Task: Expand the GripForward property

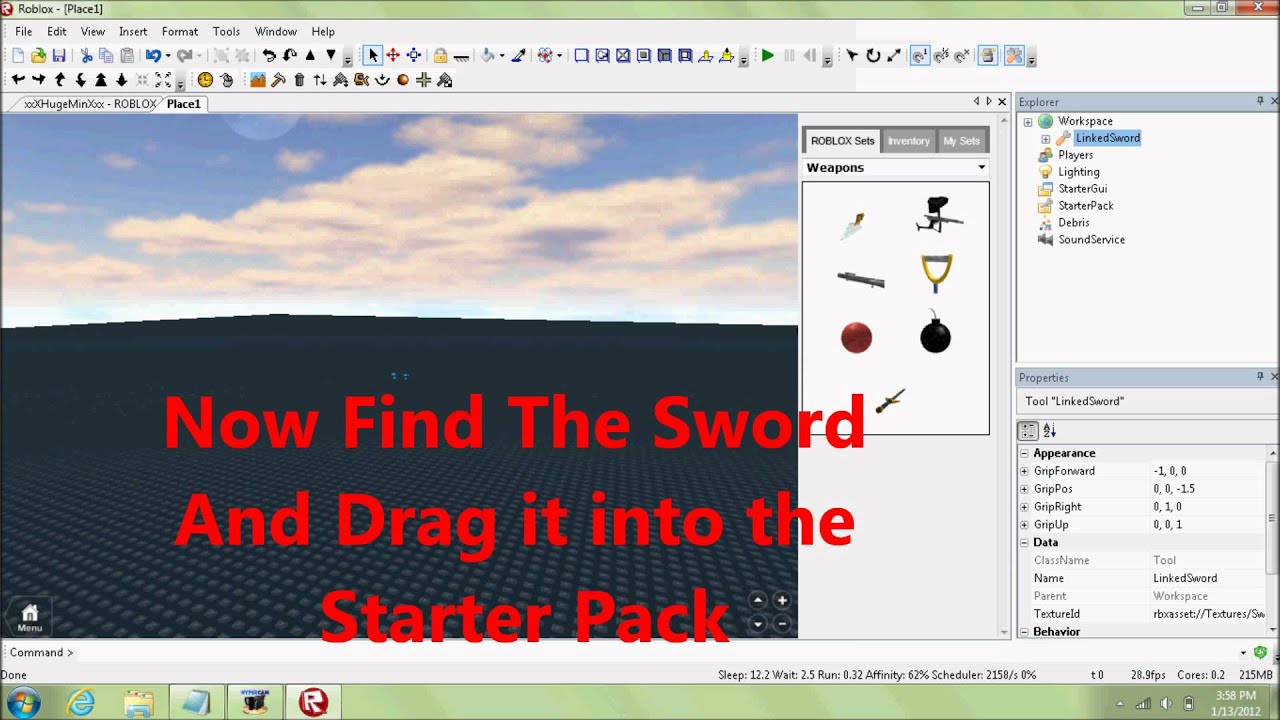Action: 1024,471
